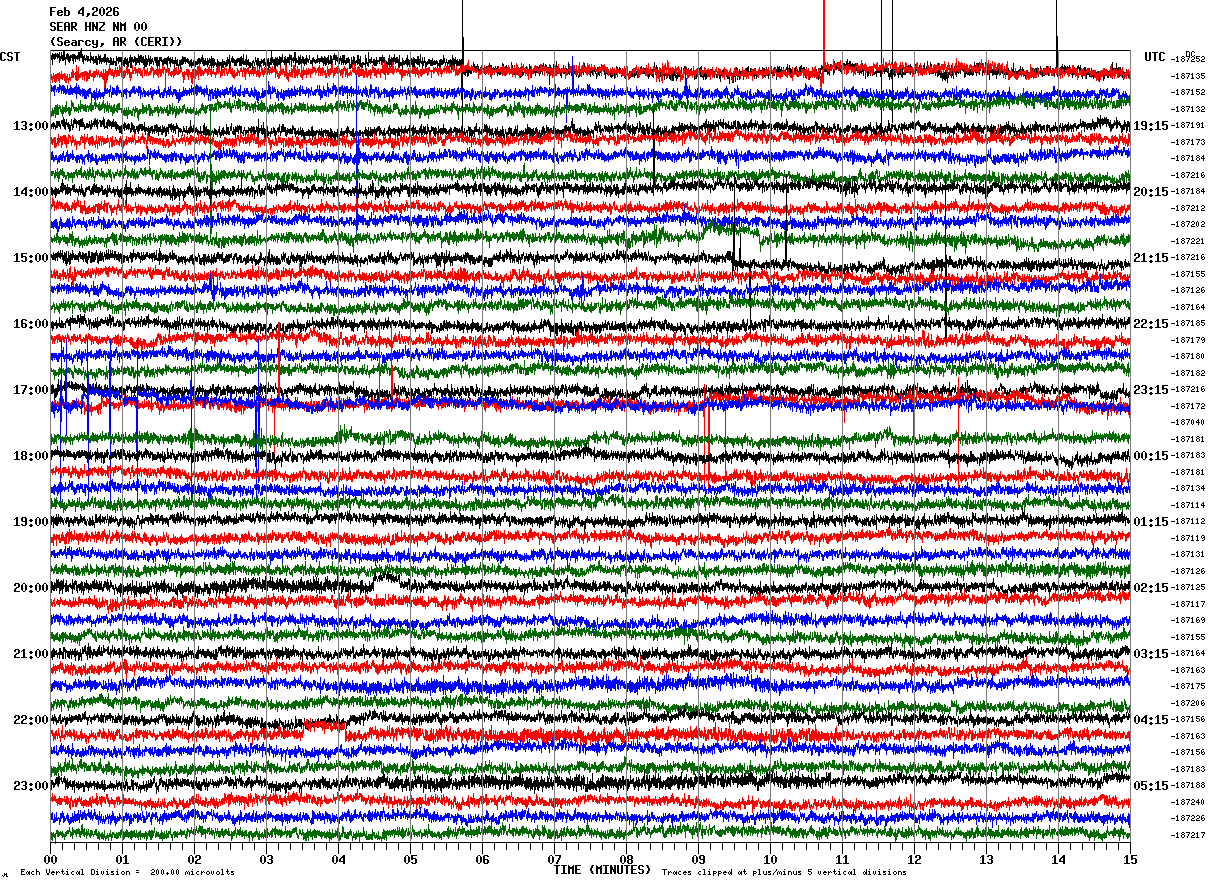The height and width of the screenshot is (886, 1210).
Task: Click the UTC timezone heading
Action: 1155,57
